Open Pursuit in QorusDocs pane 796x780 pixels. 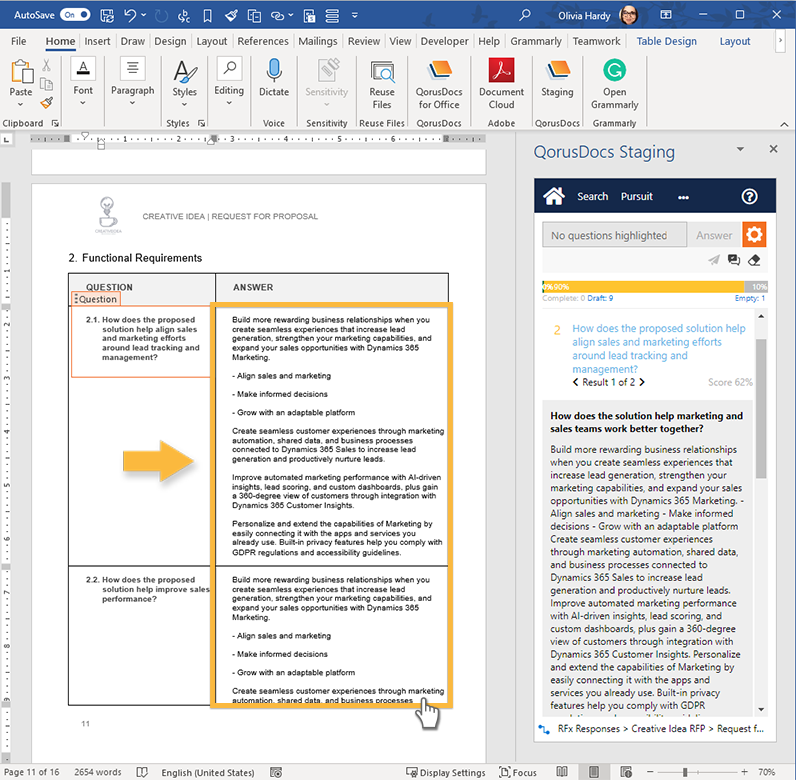tap(637, 197)
